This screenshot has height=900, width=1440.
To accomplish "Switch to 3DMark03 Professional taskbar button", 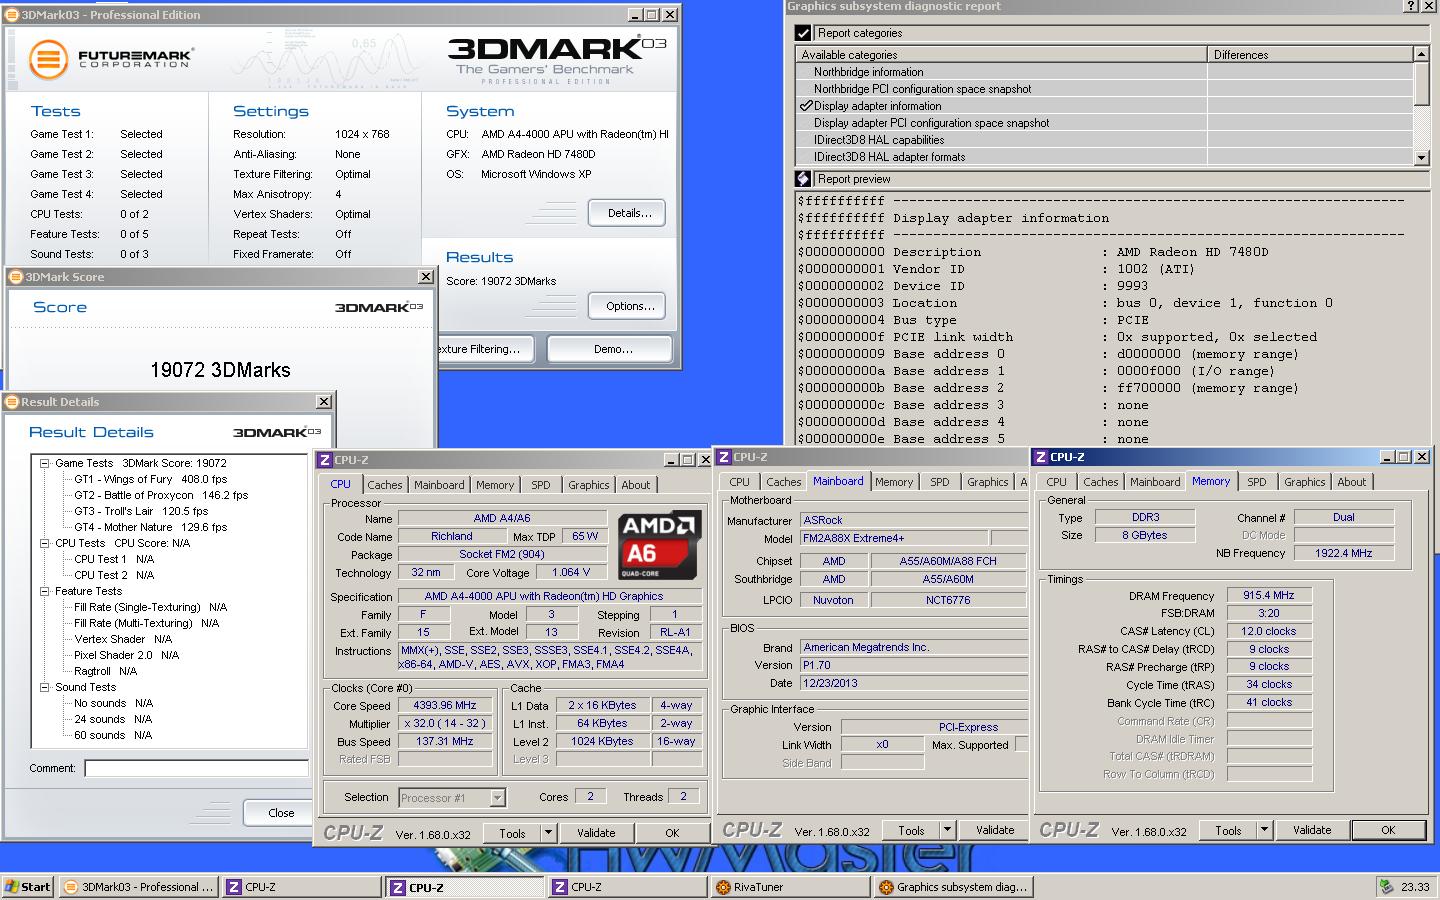I will pyautogui.click(x=138, y=887).
